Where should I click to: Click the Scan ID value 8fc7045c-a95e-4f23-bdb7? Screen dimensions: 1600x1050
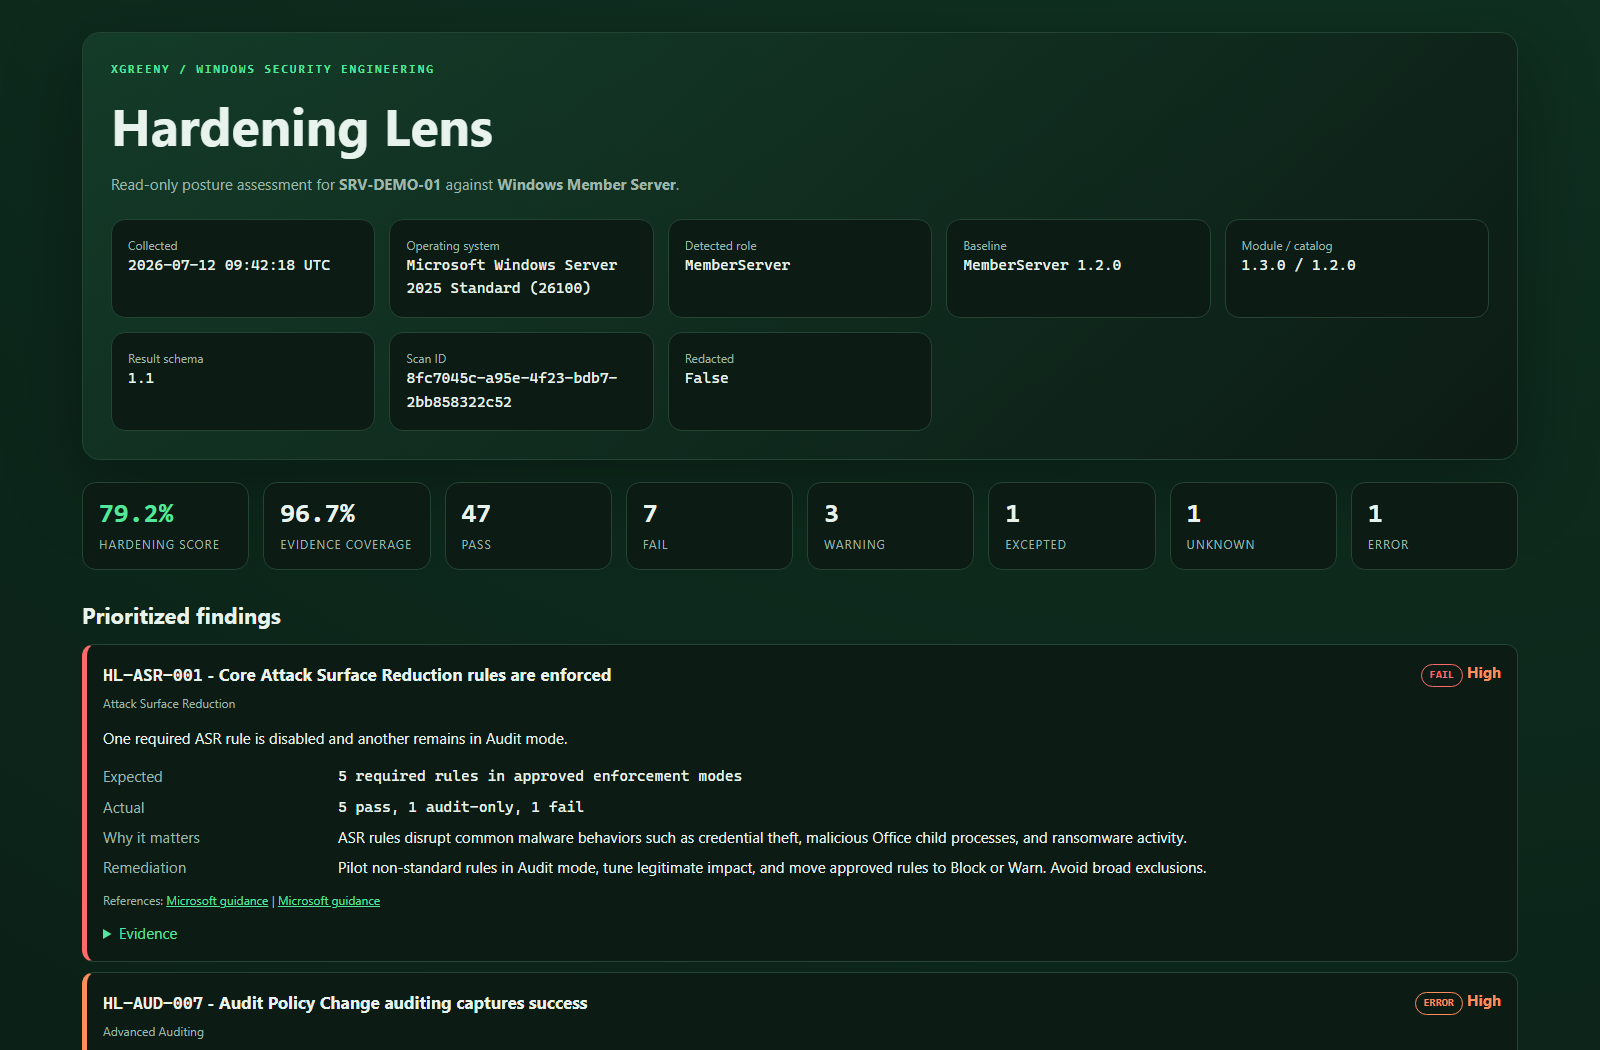coord(511,390)
